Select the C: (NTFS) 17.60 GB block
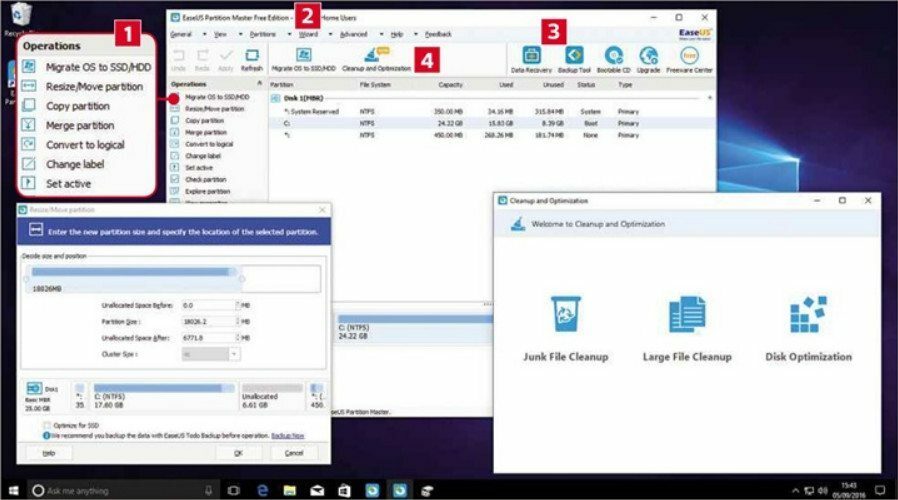The image size is (898, 500). (x=164, y=396)
